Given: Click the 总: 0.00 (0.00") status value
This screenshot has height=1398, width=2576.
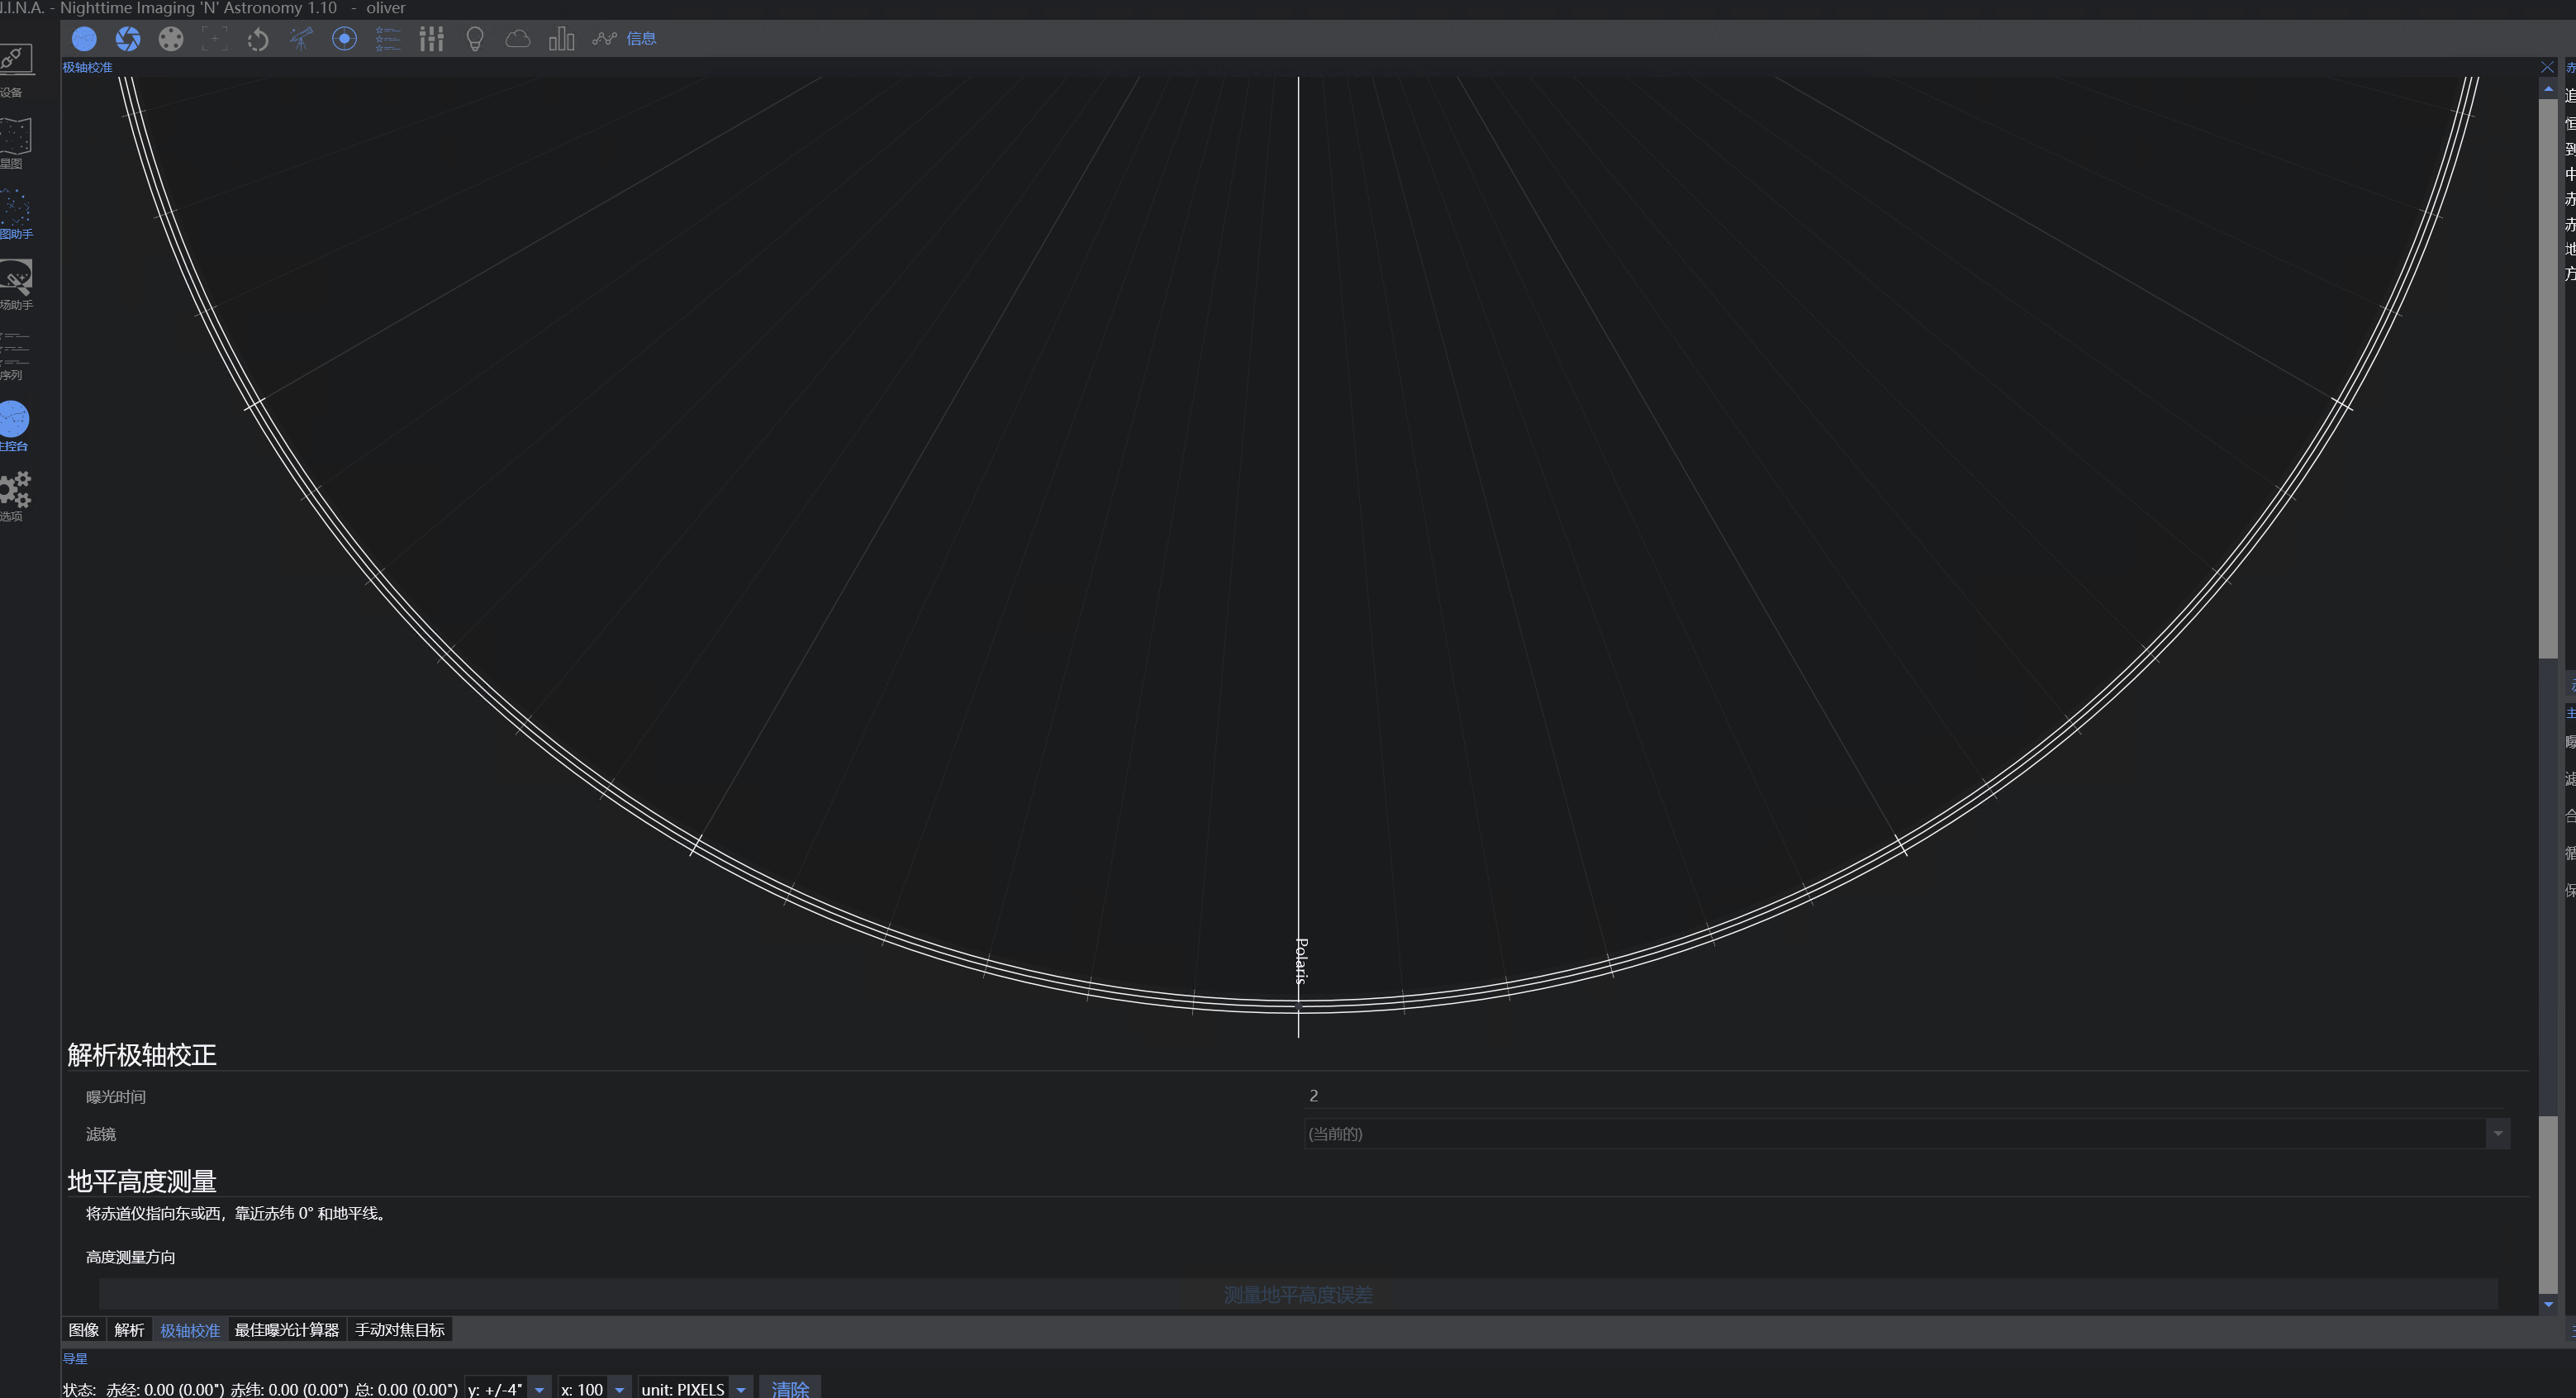Looking at the screenshot, I should (406, 1389).
